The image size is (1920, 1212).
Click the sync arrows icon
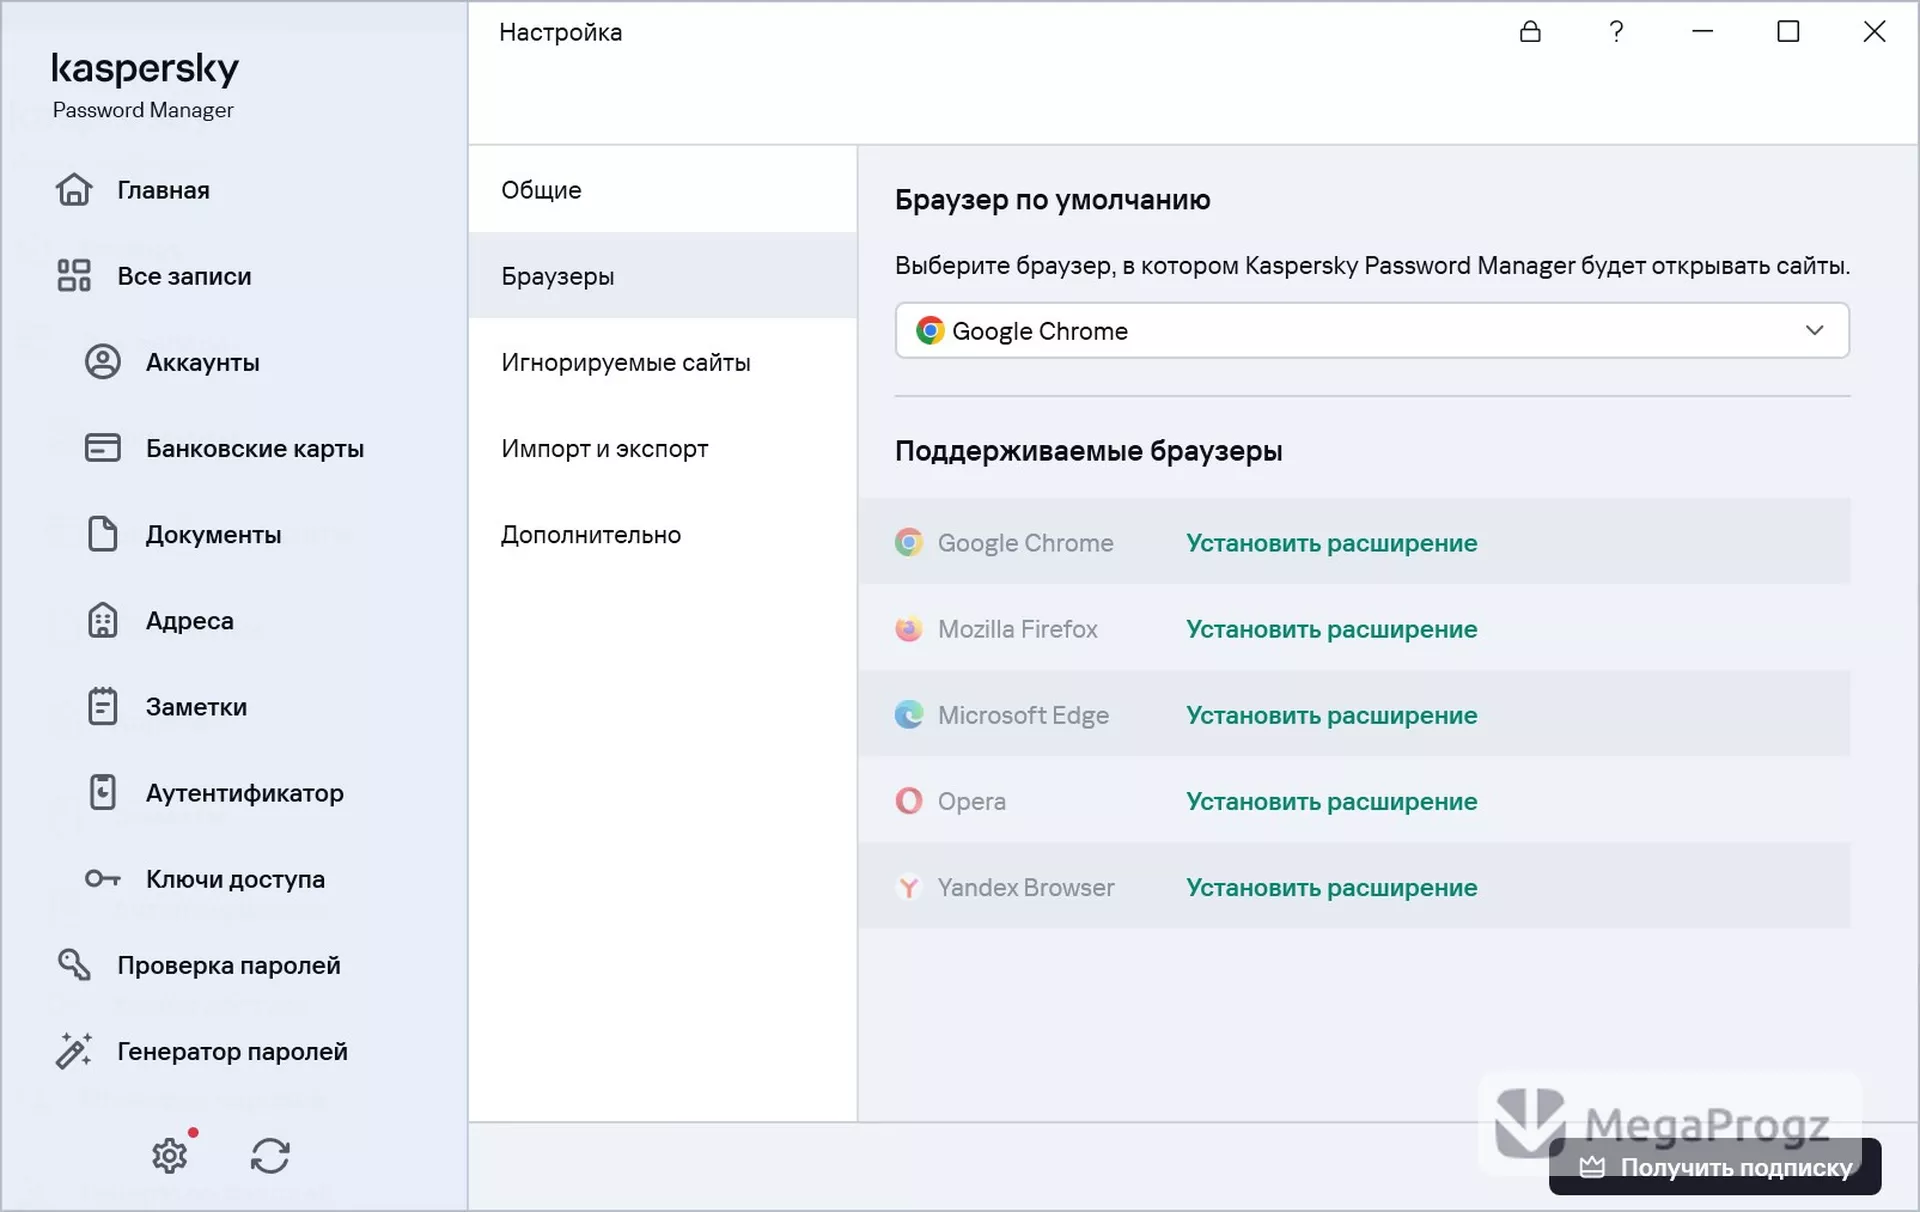click(x=270, y=1155)
